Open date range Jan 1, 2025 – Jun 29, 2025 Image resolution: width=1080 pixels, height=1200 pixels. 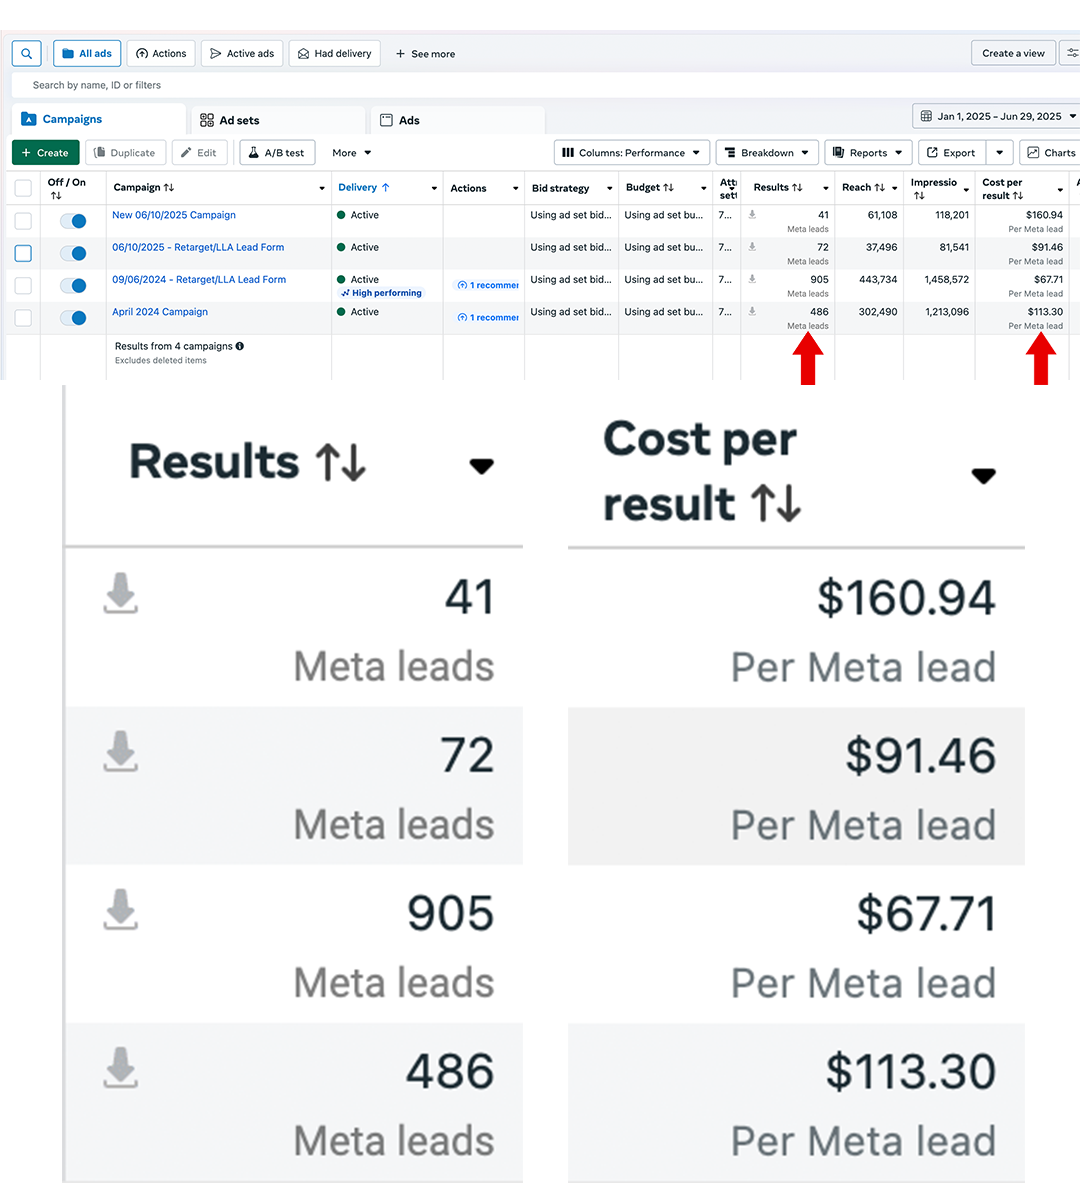coord(997,116)
